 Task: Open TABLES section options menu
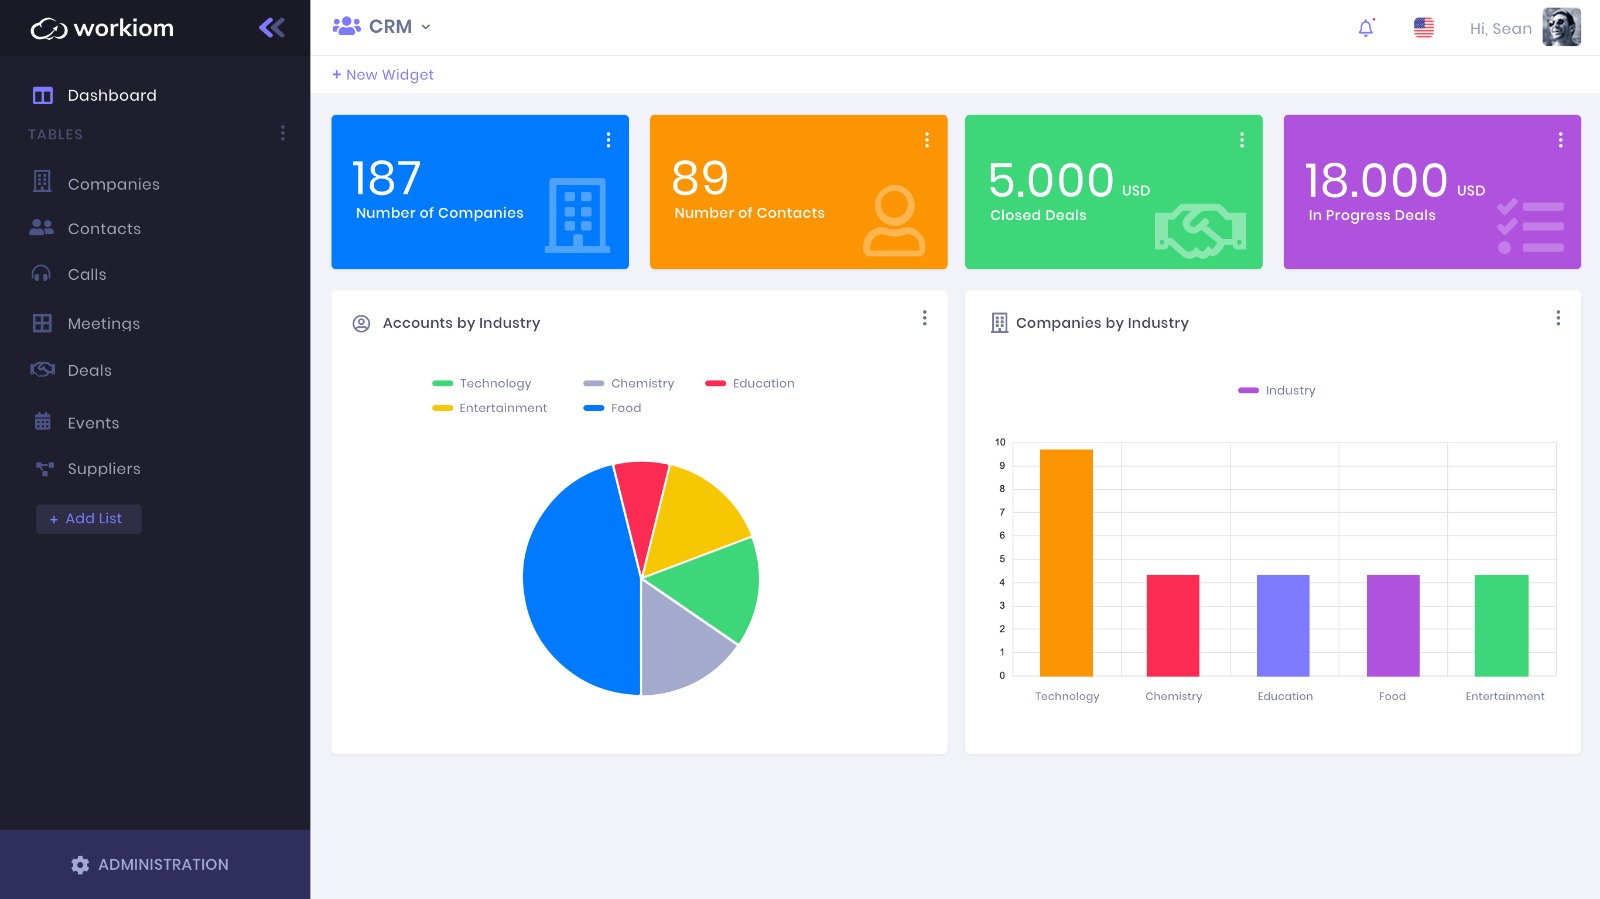[x=283, y=133]
